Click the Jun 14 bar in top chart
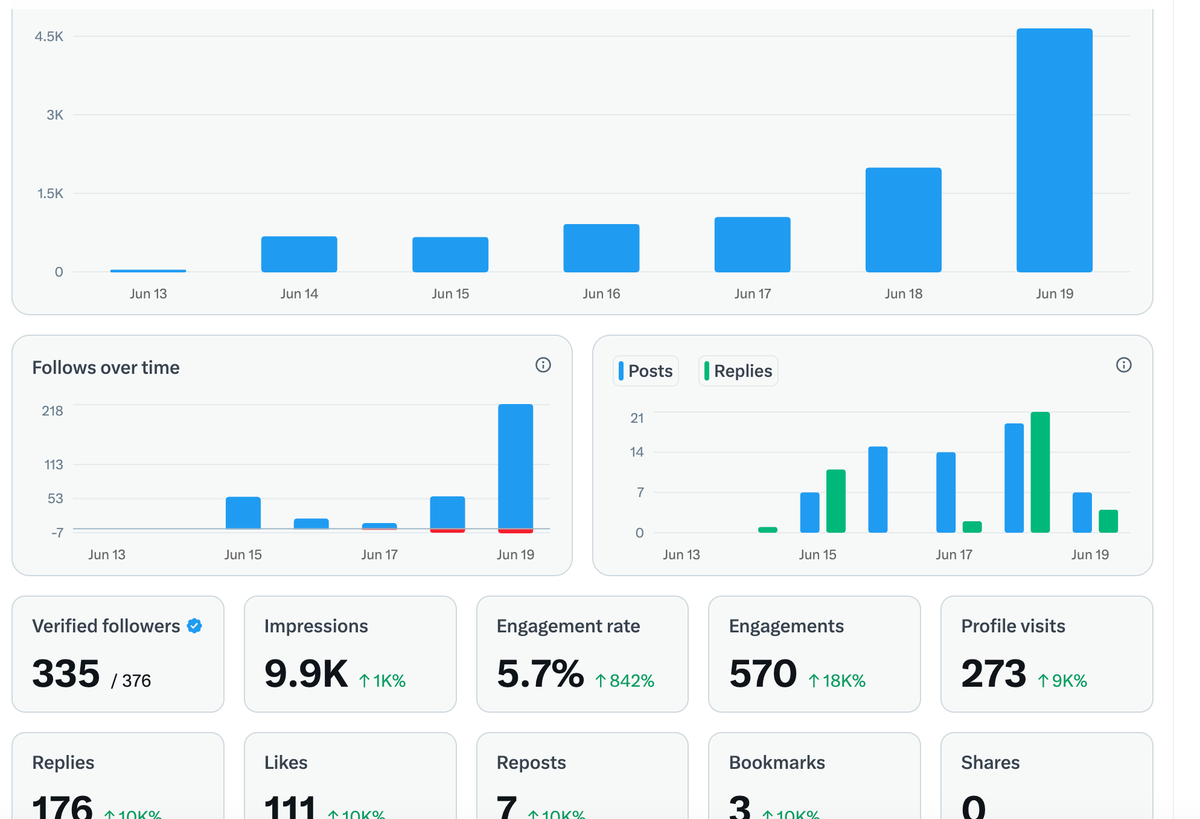 click(299, 254)
